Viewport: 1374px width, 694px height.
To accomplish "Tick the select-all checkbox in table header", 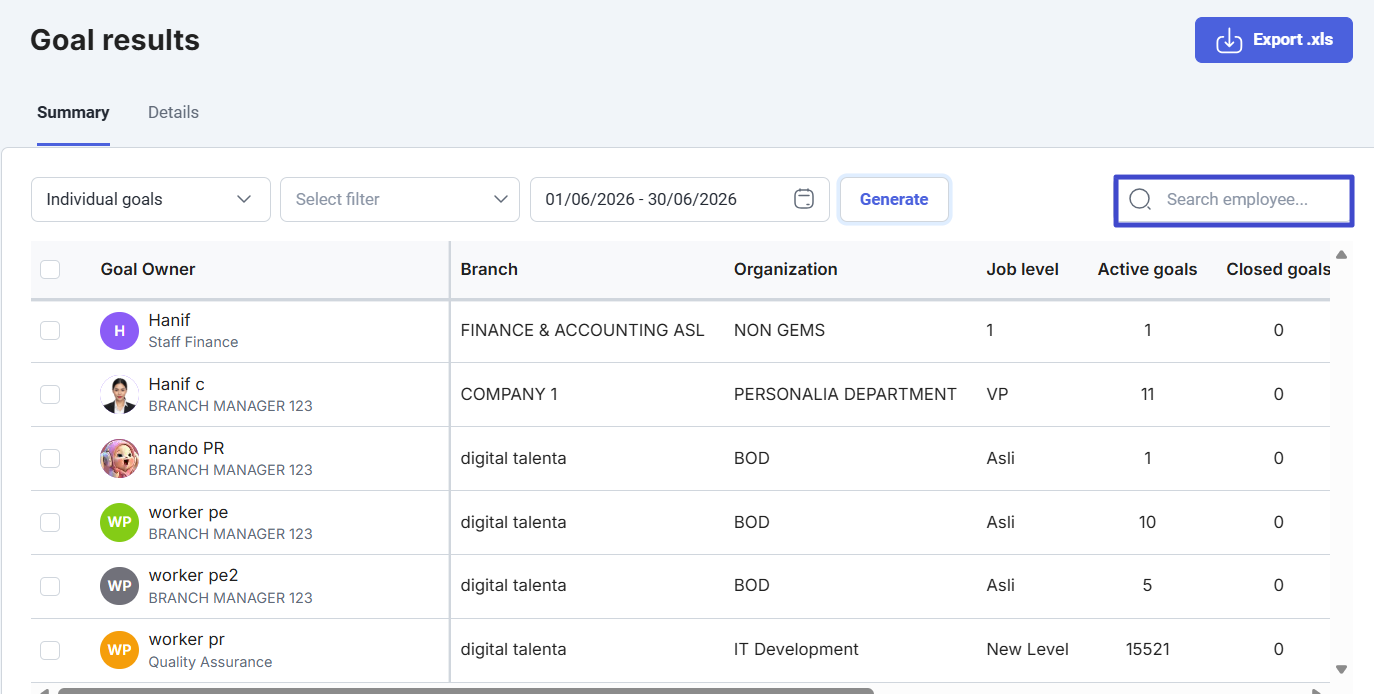I will (x=50, y=269).
